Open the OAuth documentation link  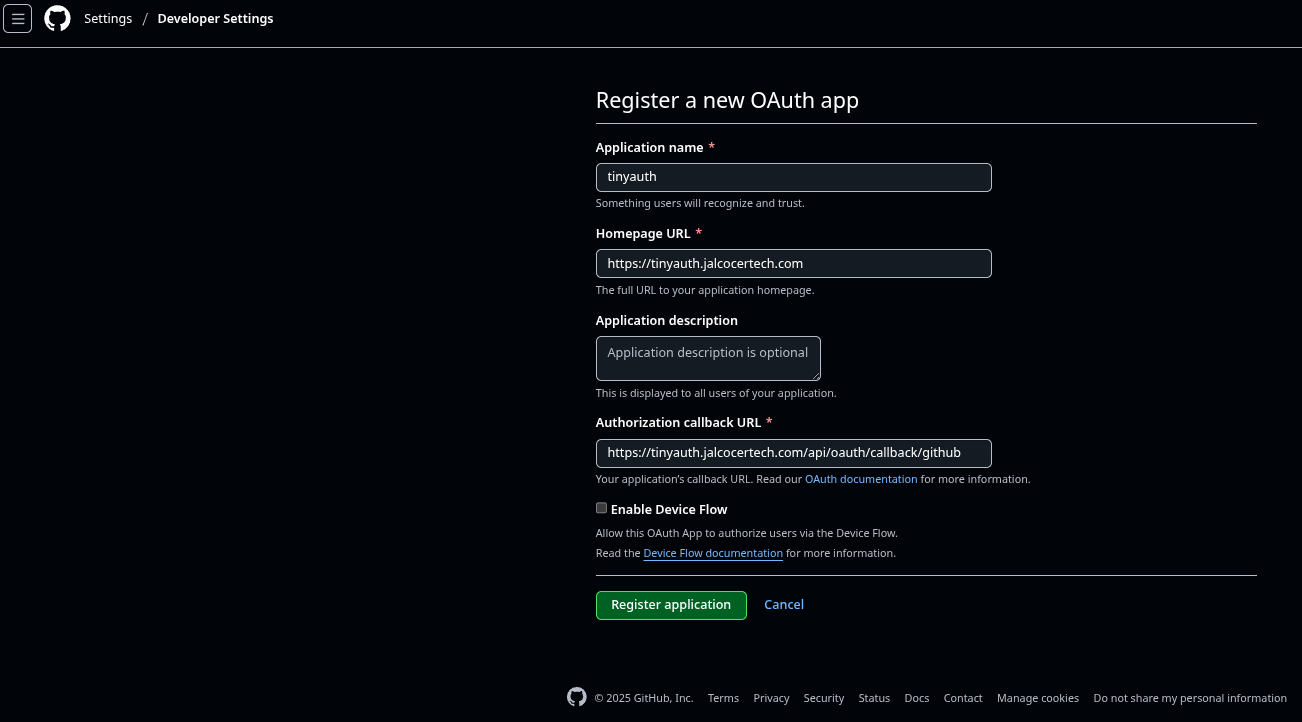tap(861, 479)
